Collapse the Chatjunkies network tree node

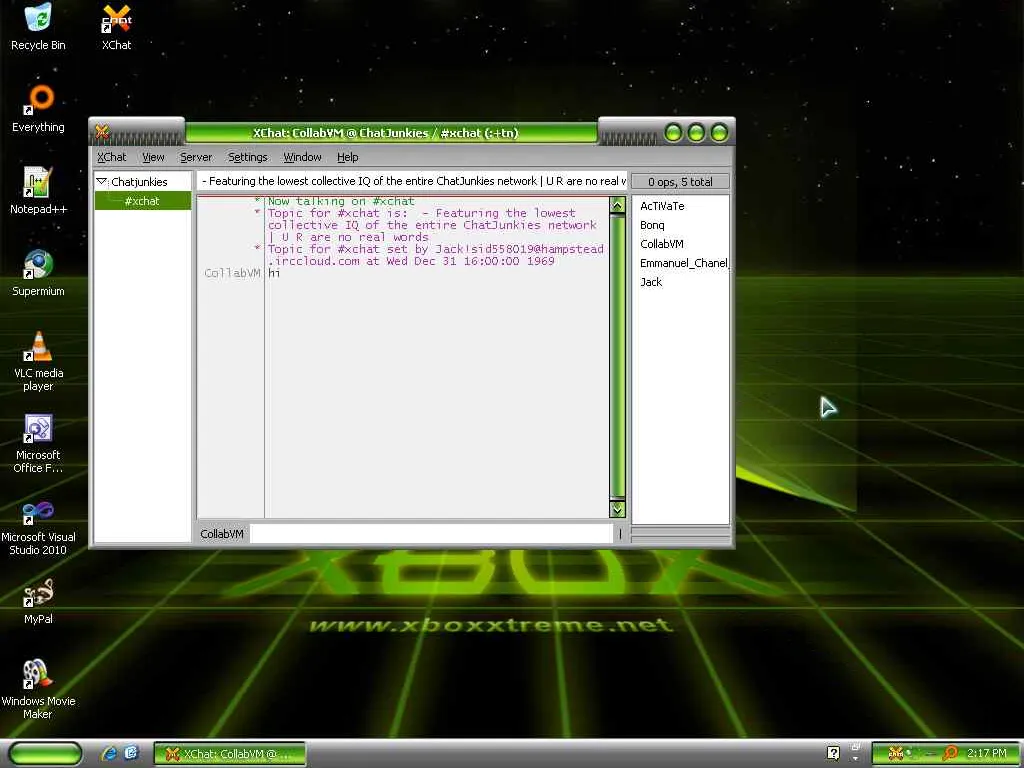point(101,181)
